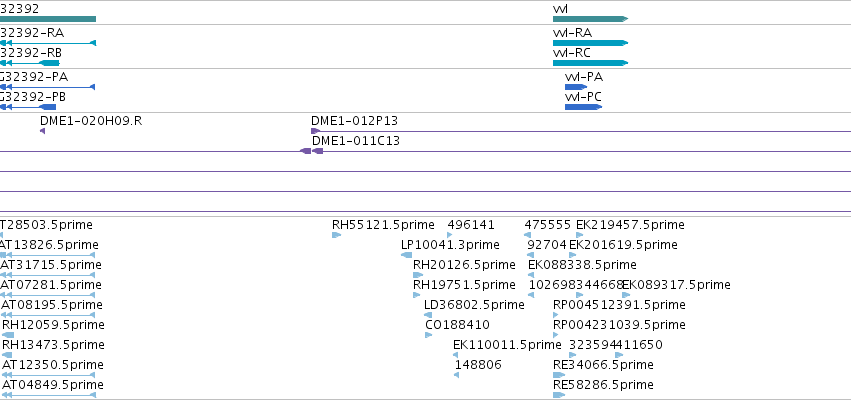Click the teal 32392 gene bar
The height and width of the screenshot is (400, 851).
[x=48, y=19]
